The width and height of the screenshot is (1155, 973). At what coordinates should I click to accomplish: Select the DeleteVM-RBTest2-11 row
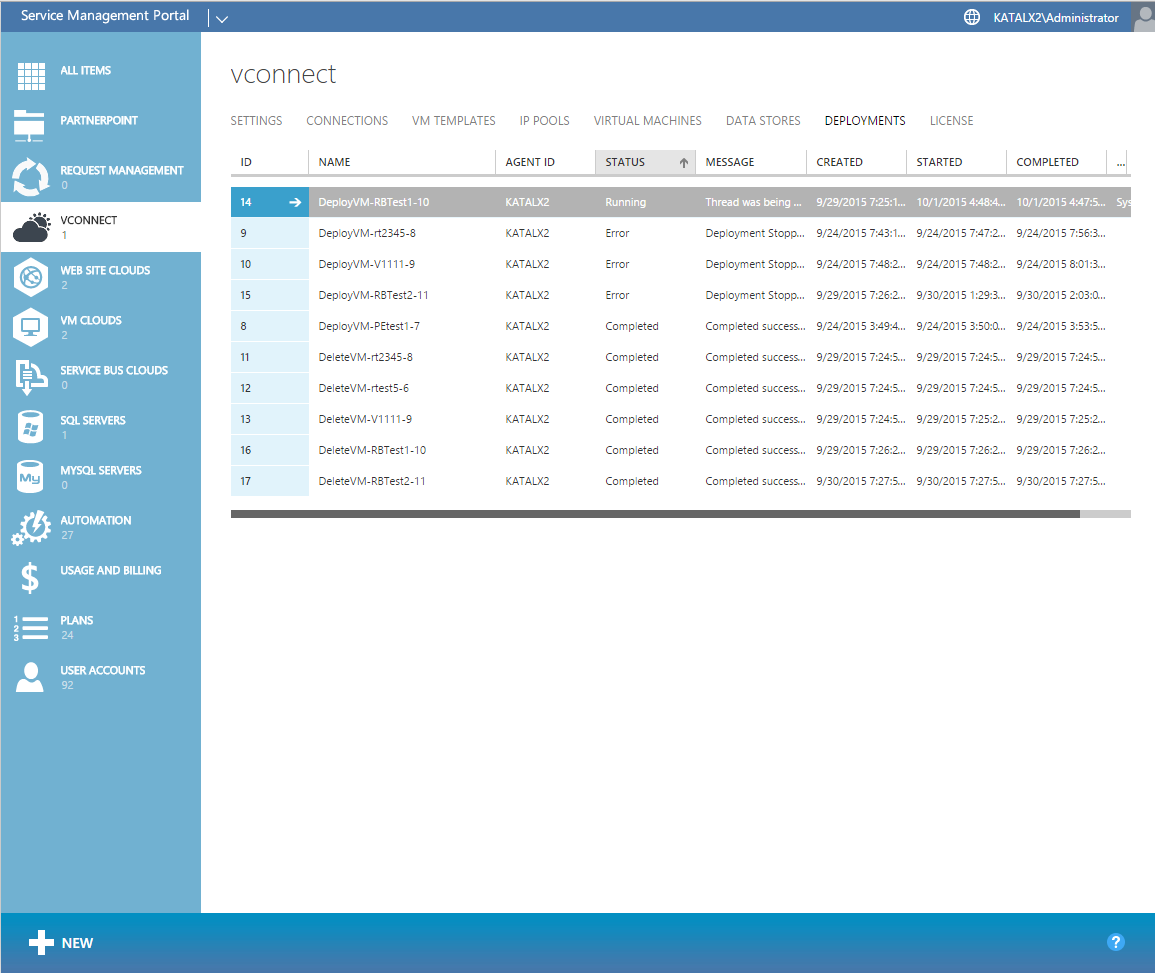point(681,480)
